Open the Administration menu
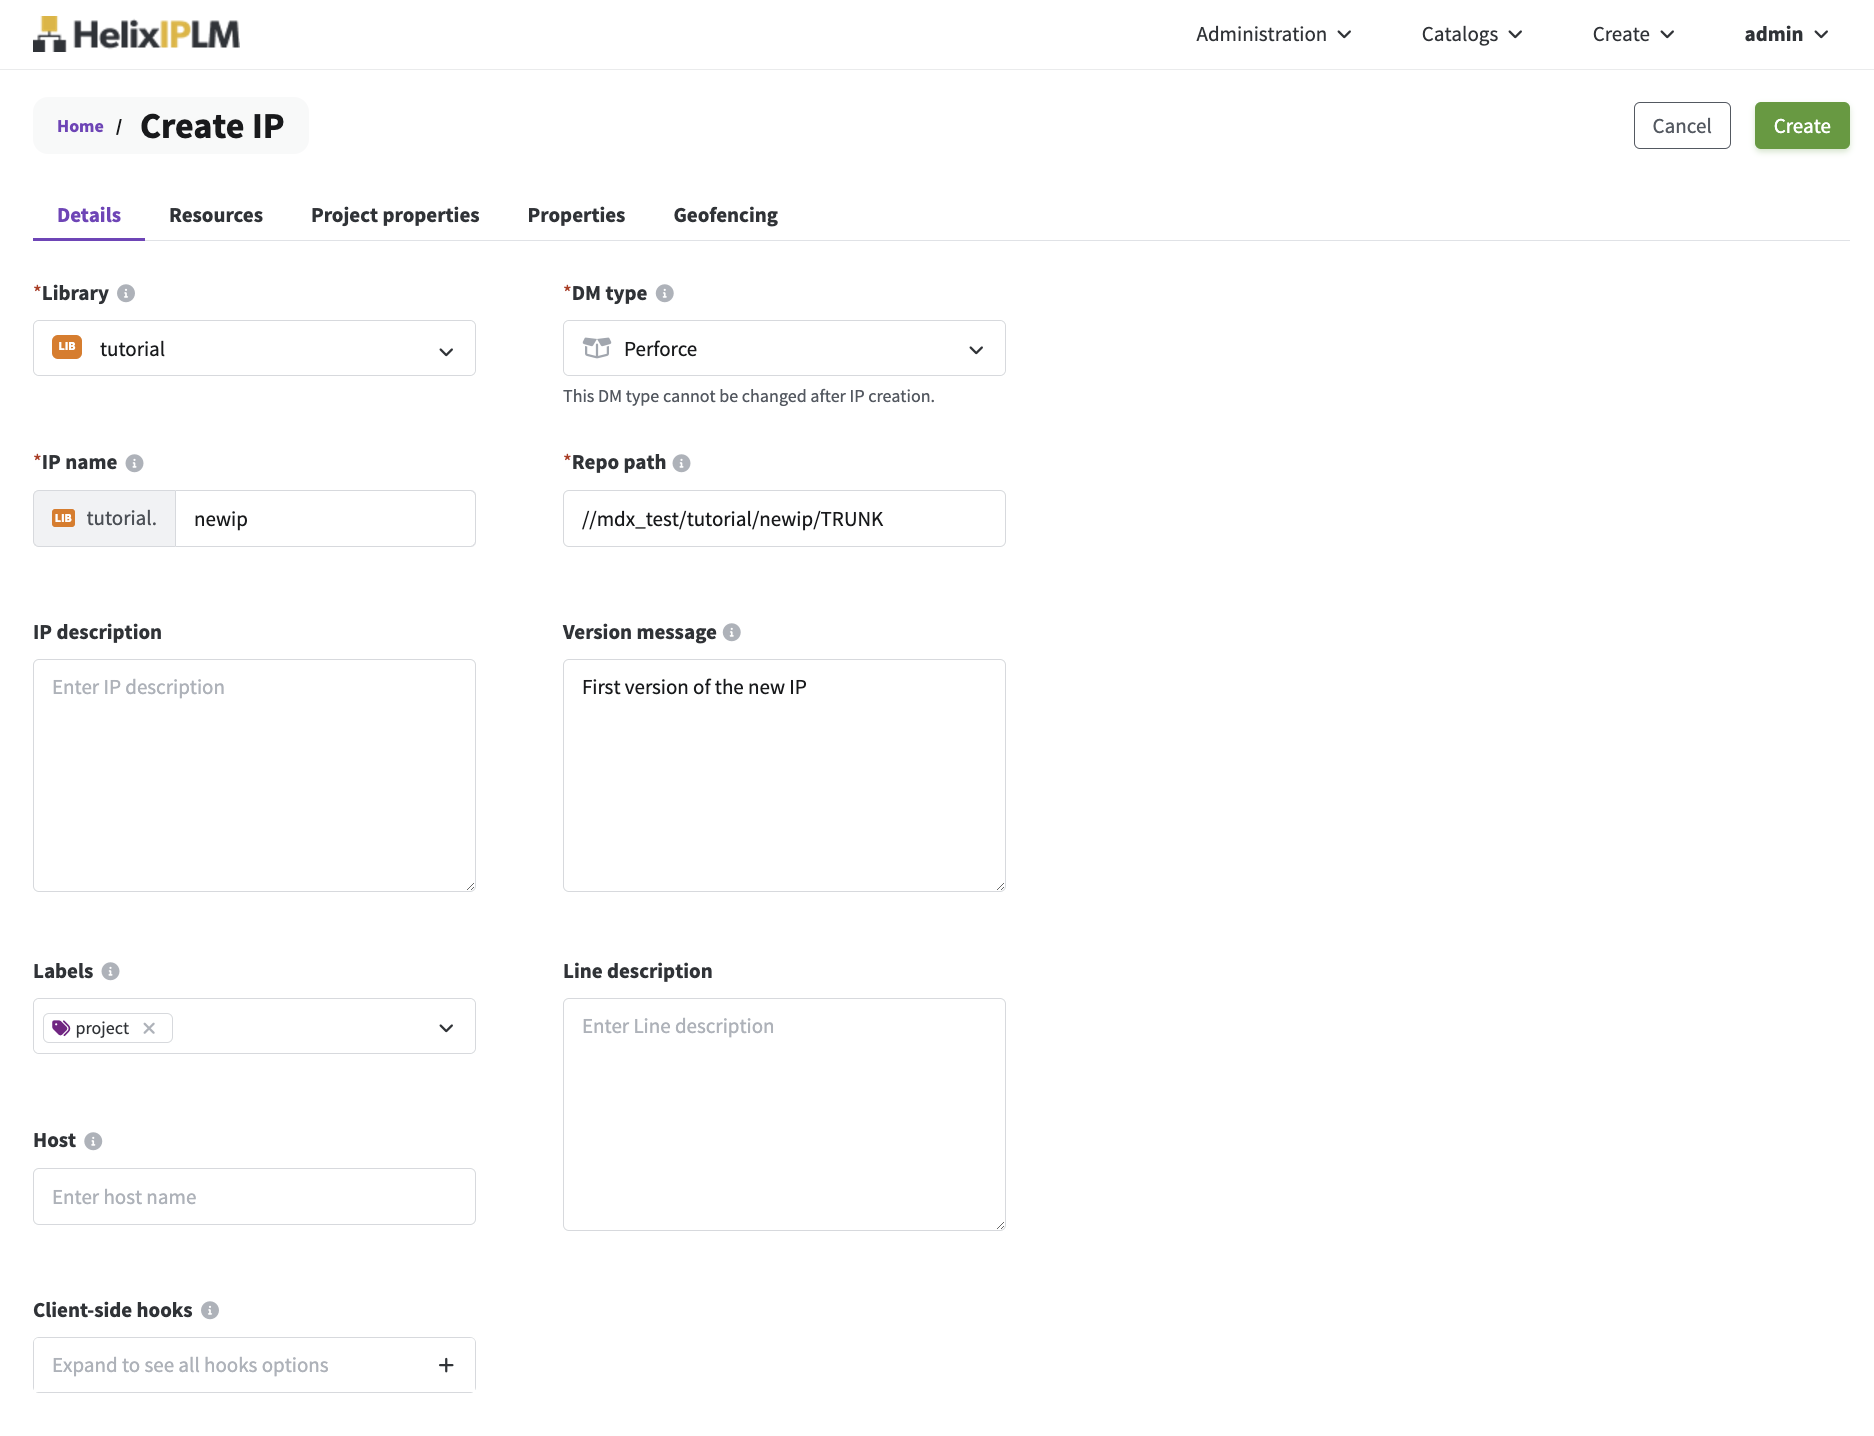The height and width of the screenshot is (1436, 1874). pyautogui.click(x=1273, y=34)
